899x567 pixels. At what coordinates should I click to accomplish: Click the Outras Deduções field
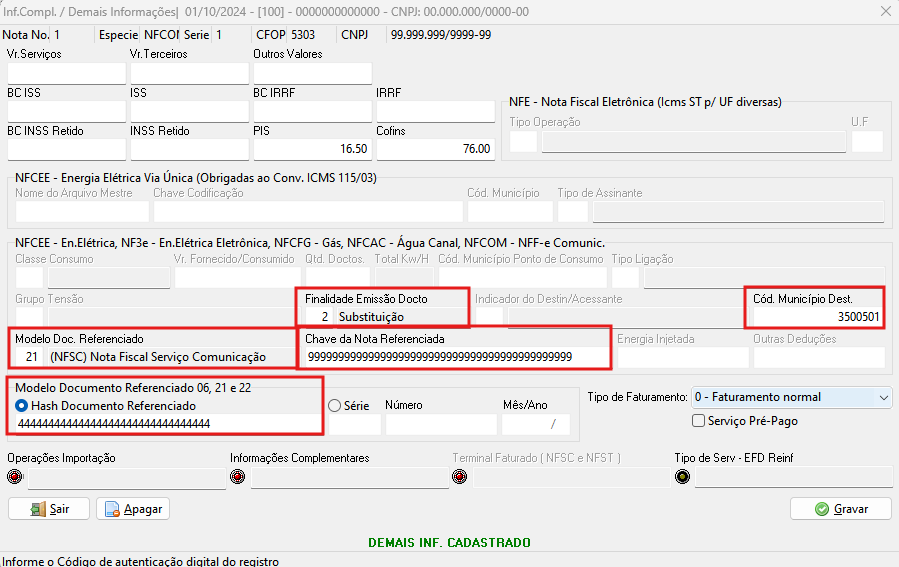(819, 357)
